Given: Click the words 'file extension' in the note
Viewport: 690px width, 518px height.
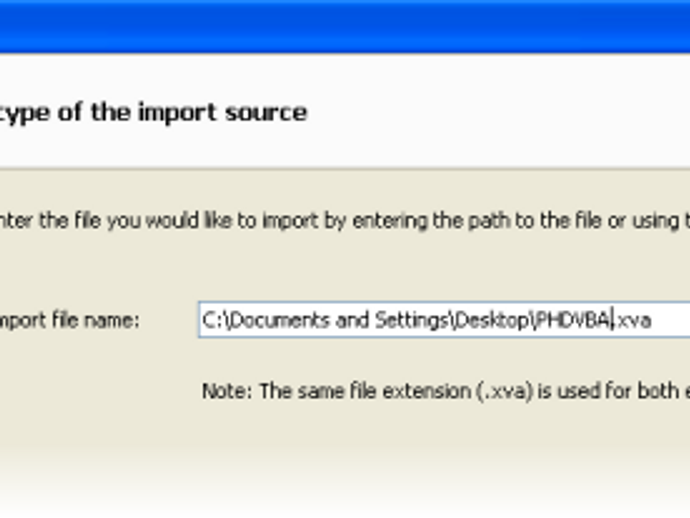Looking at the screenshot, I should click(x=409, y=391).
